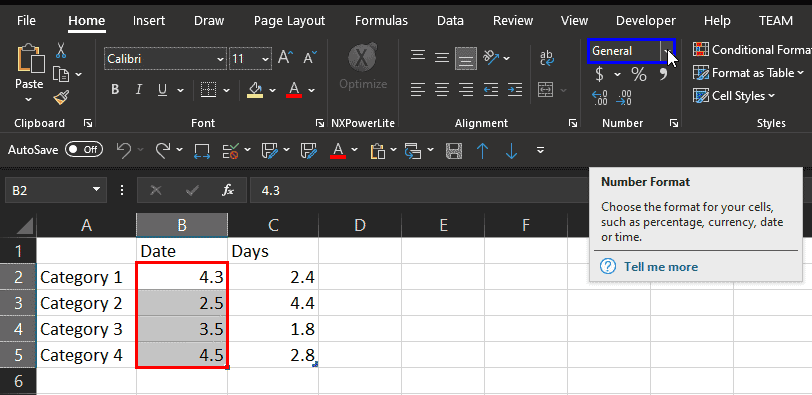Click the Copy icon in Clipboard group
The height and width of the screenshot is (395, 812).
(x=62, y=75)
